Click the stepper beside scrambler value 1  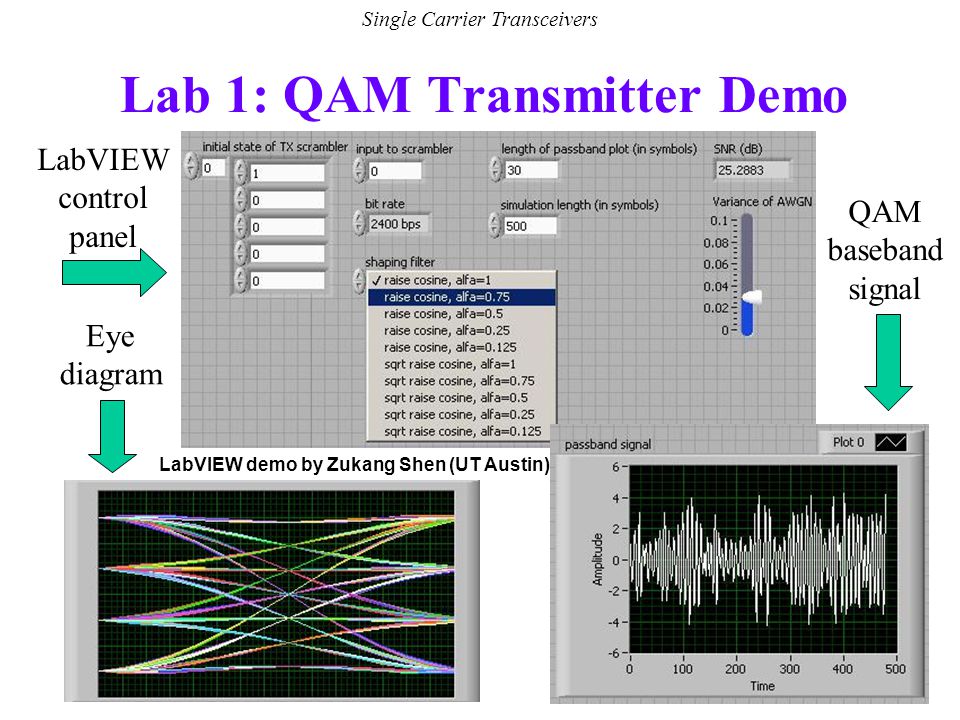(241, 173)
